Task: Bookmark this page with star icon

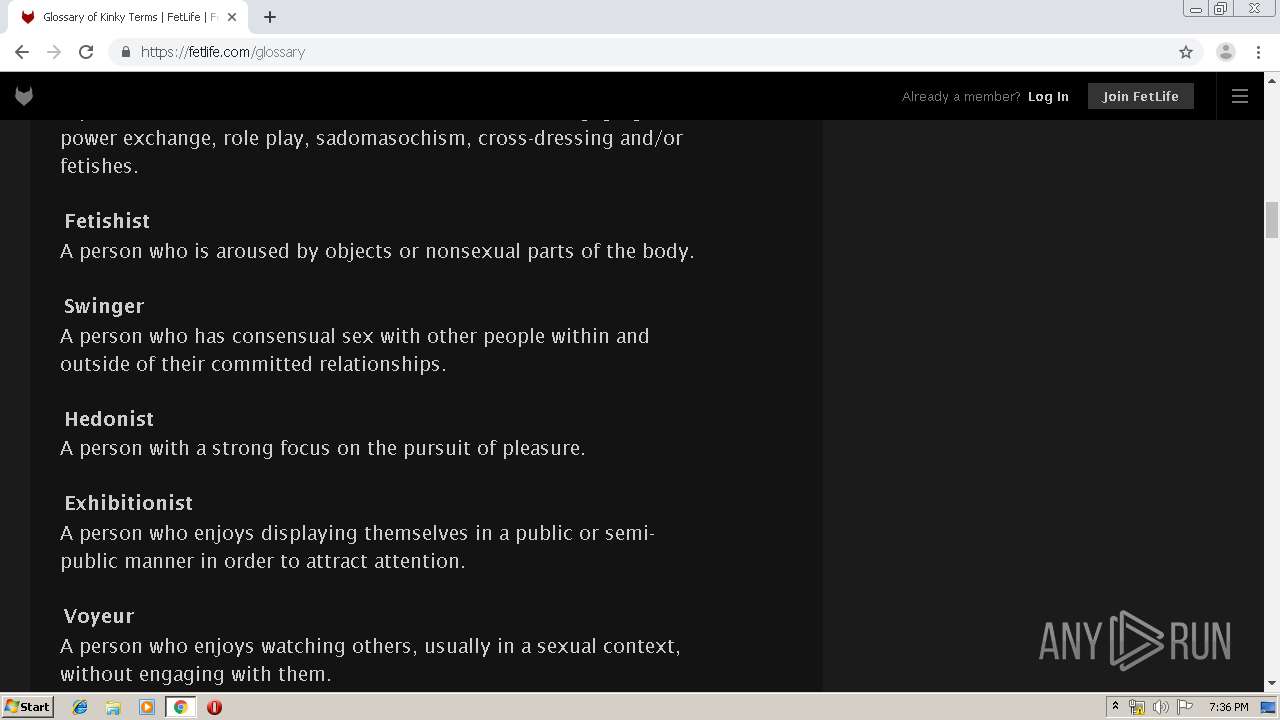Action: pos(1186,52)
